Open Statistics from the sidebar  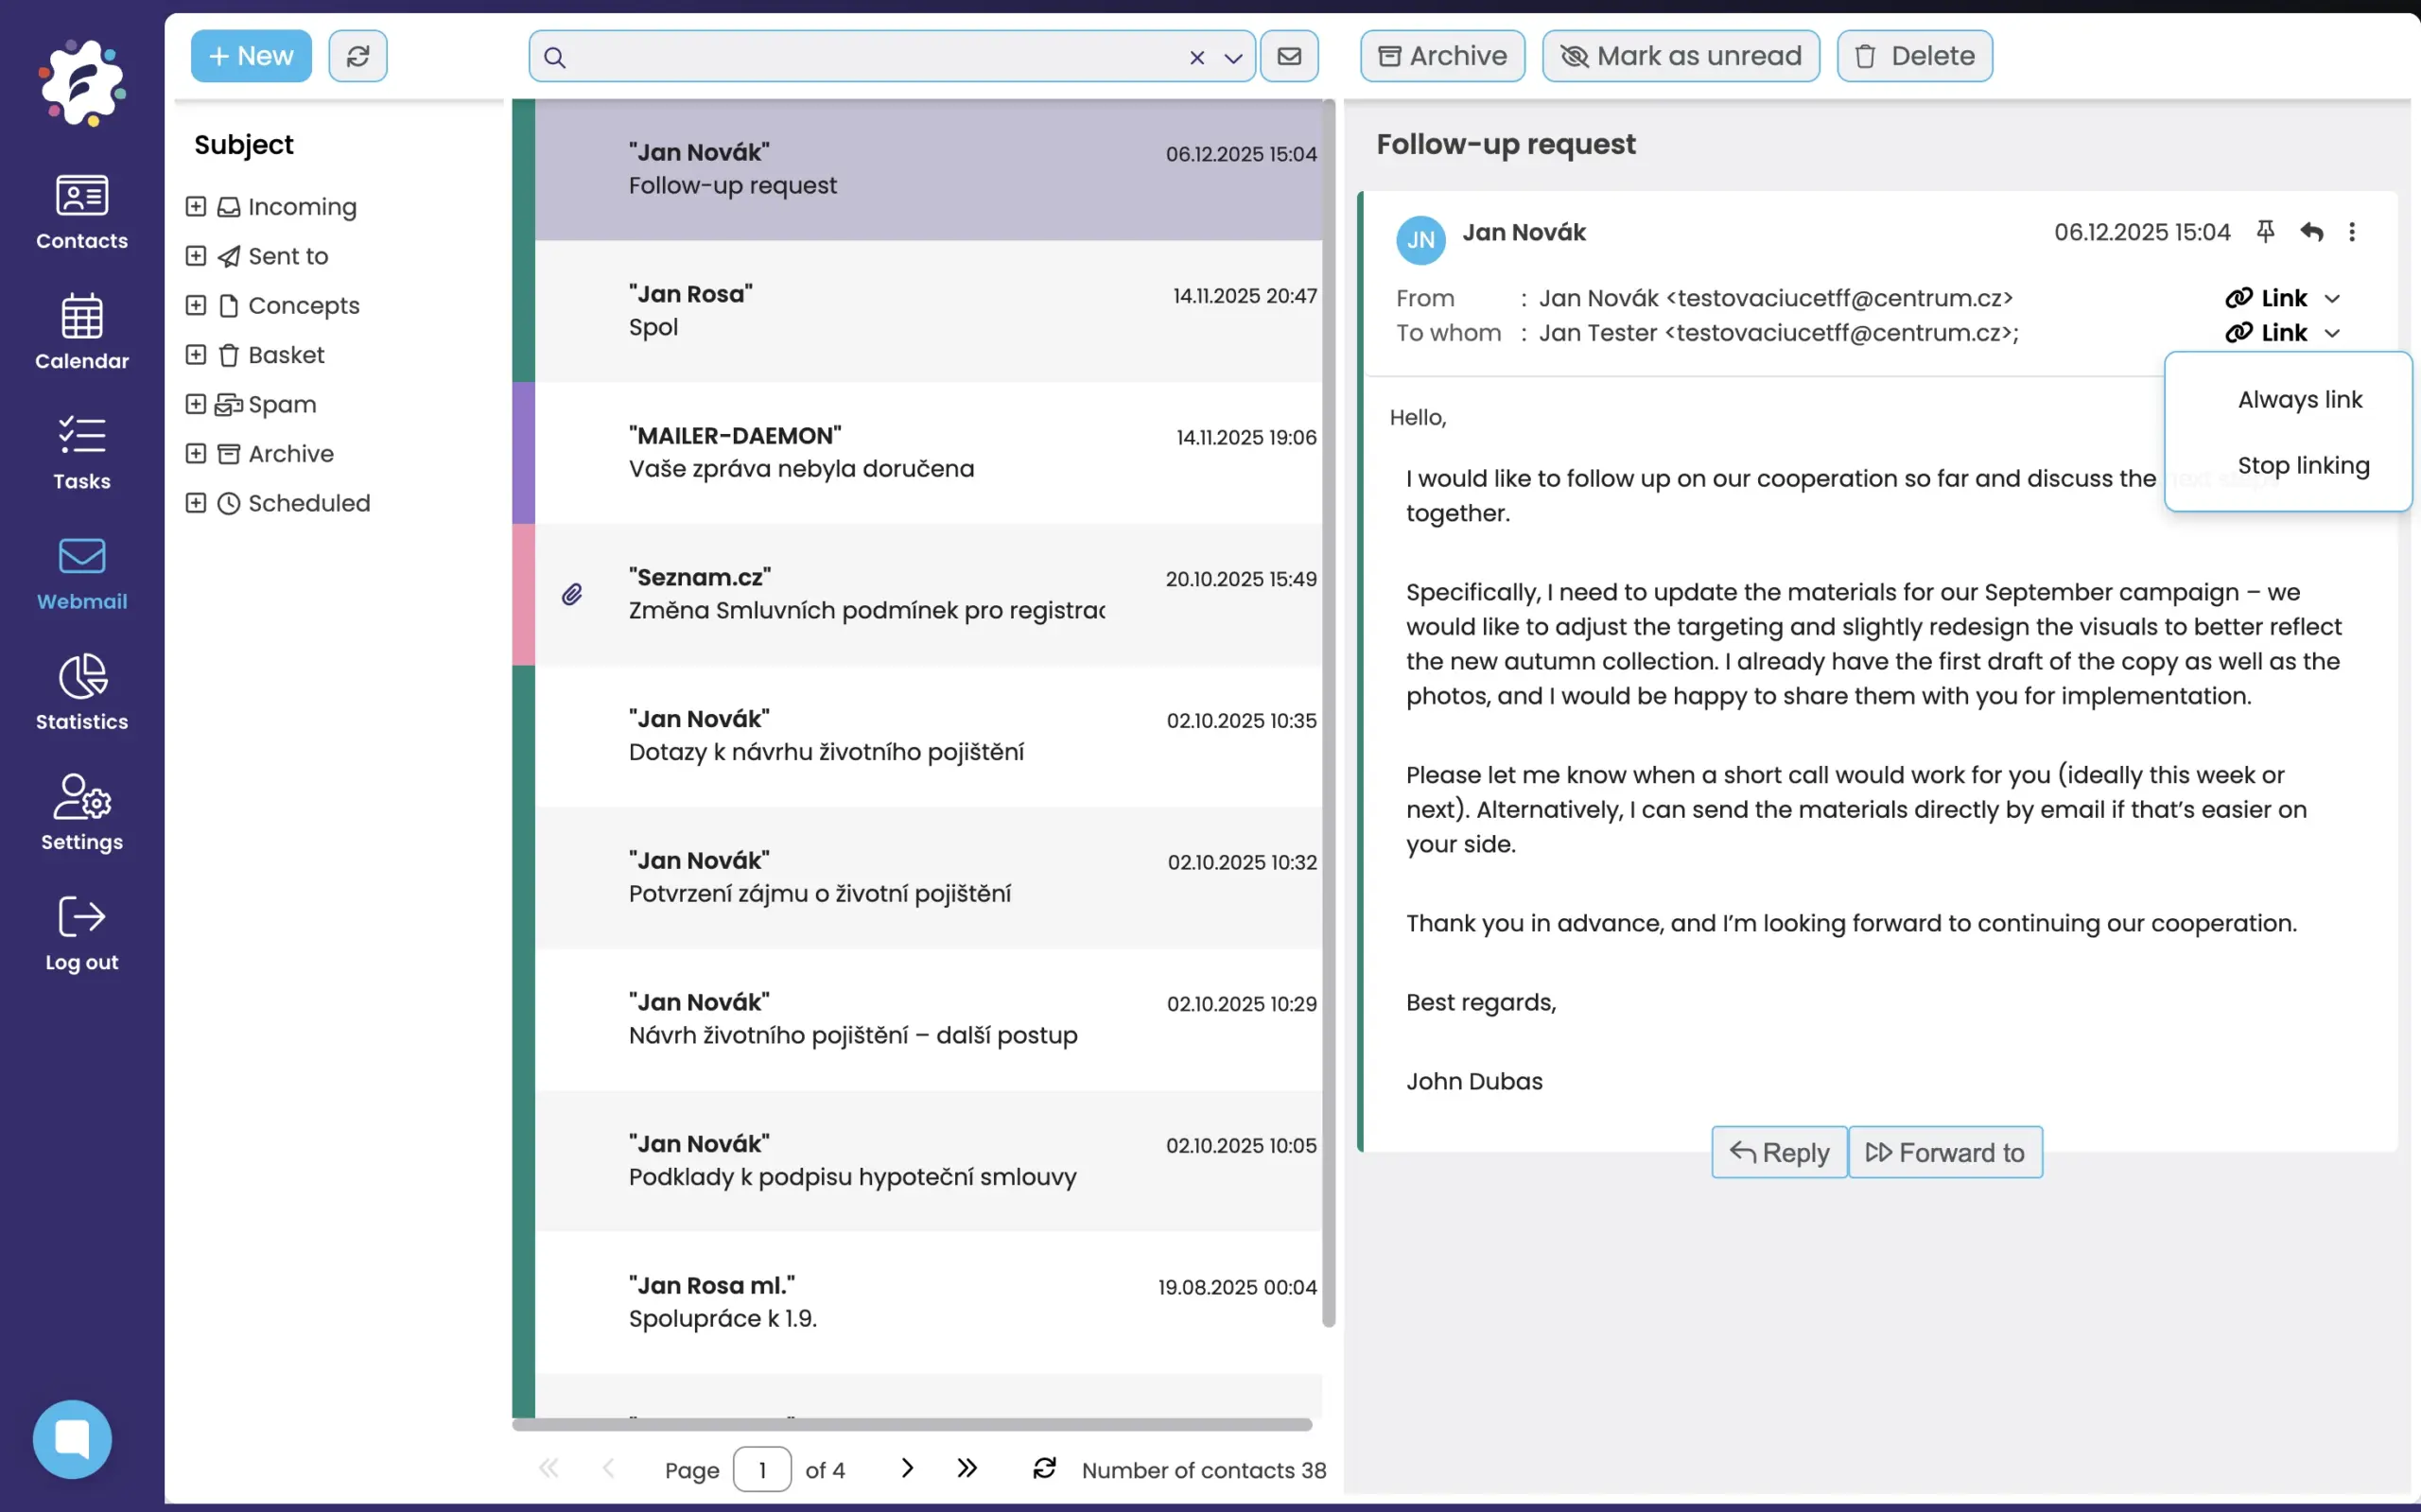point(82,692)
